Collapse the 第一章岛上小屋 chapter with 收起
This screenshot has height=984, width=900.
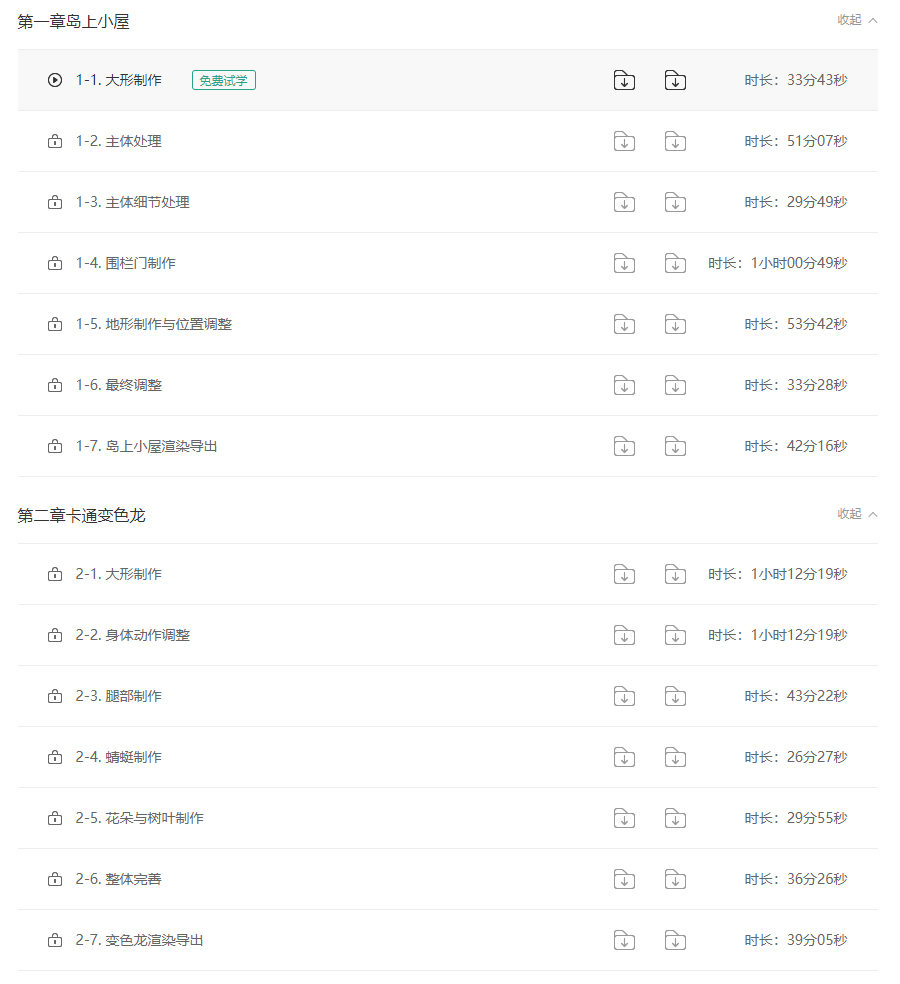(x=857, y=20)
